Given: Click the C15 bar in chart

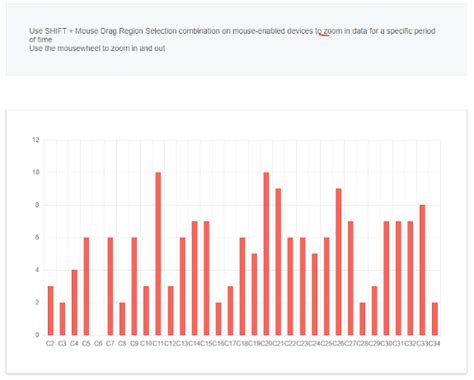Looking at the screenshot, I should [x=207, y=278].
